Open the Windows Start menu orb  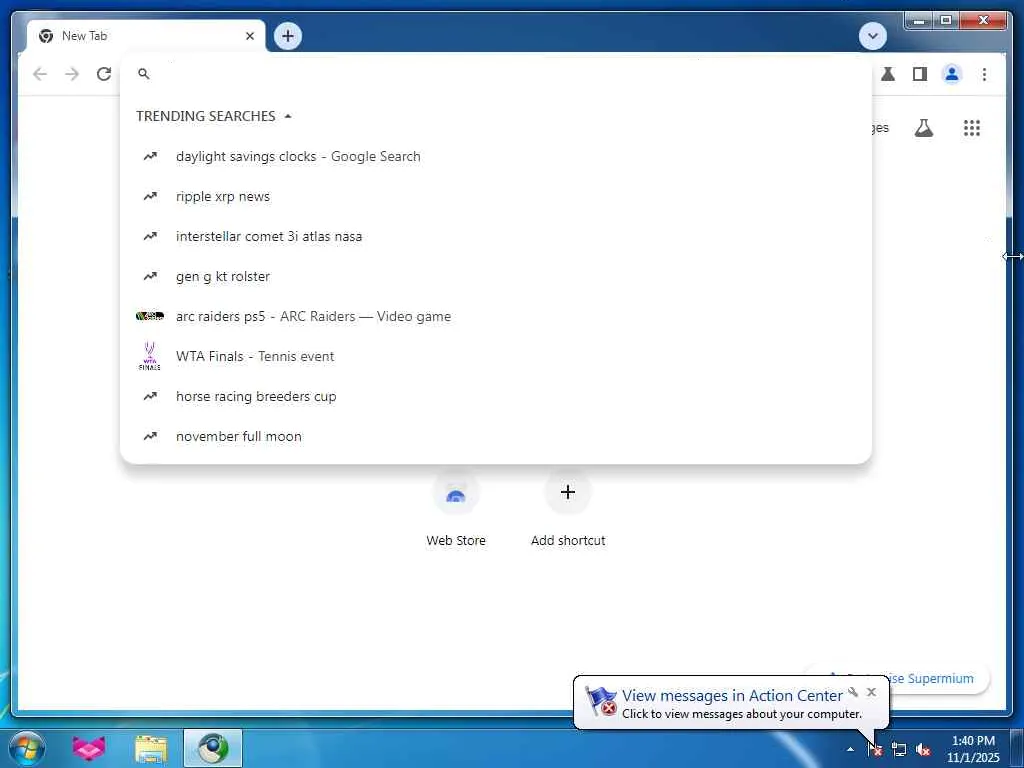[x=27, y=748]
